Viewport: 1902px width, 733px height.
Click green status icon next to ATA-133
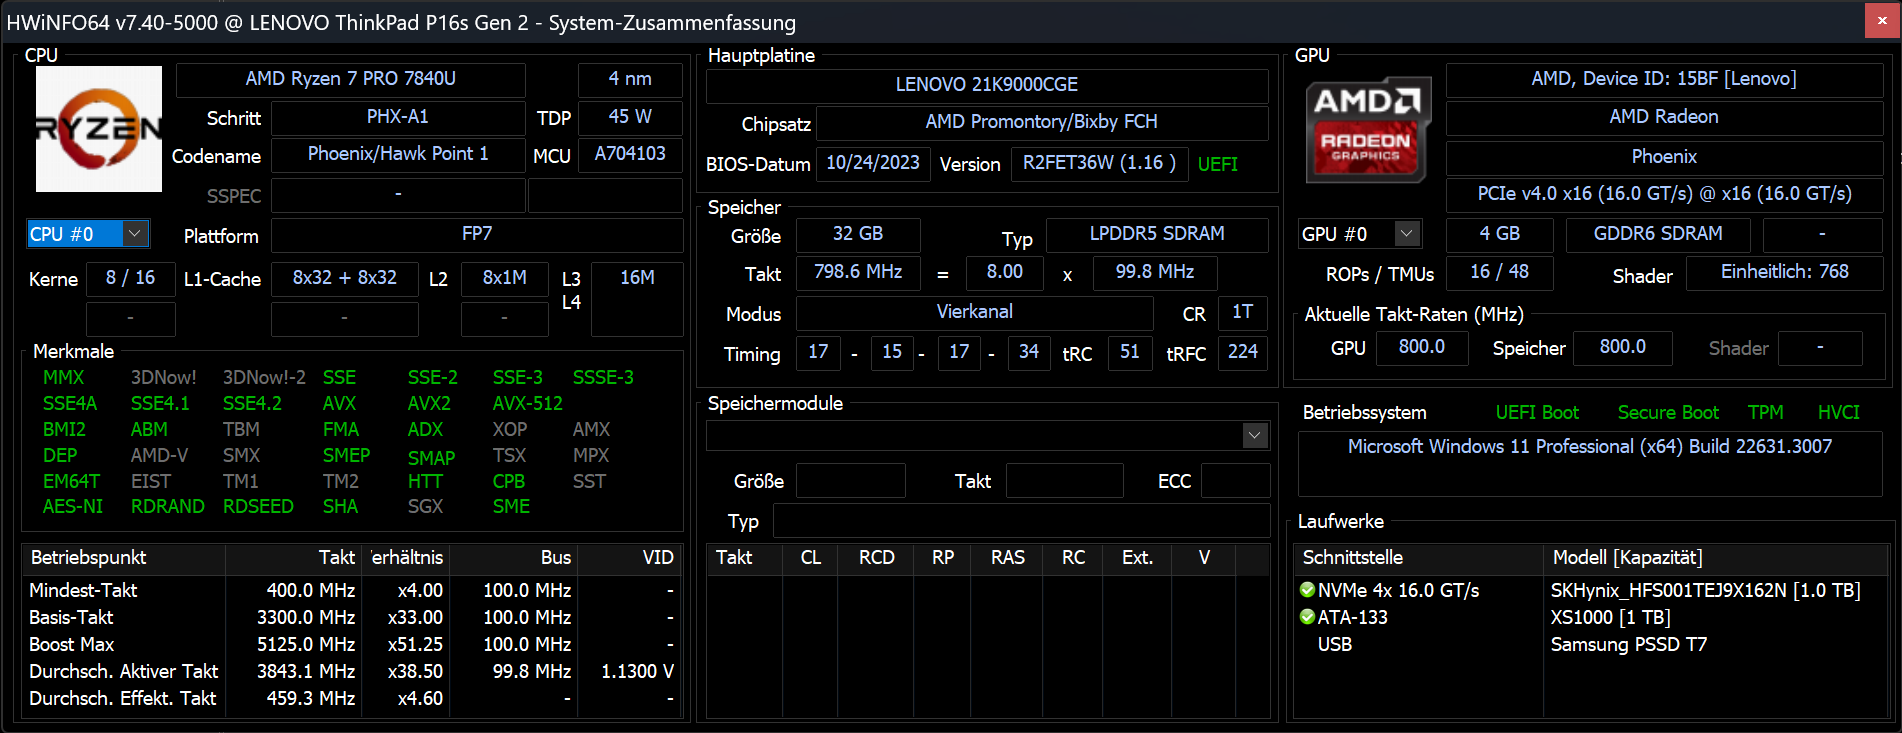click(1307, 617)
